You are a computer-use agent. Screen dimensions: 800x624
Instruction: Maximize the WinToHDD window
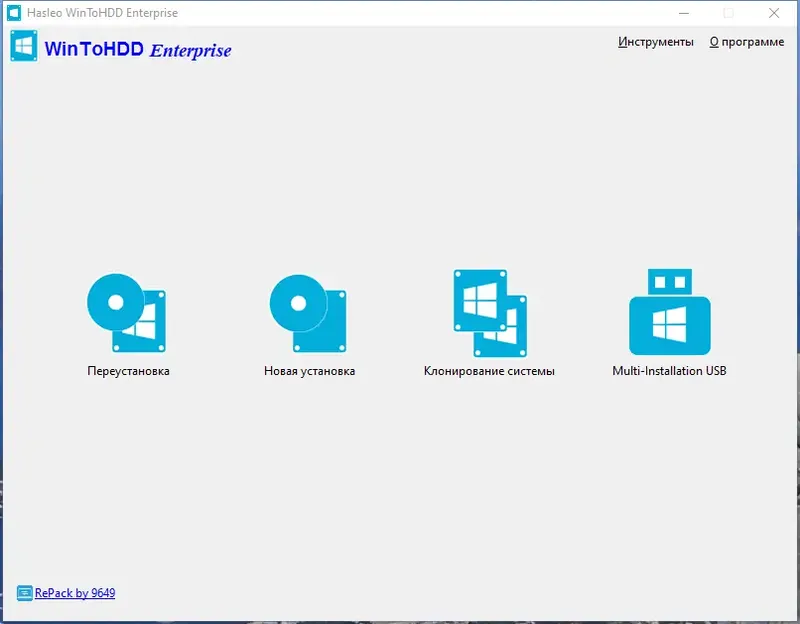tap(725, 13)
